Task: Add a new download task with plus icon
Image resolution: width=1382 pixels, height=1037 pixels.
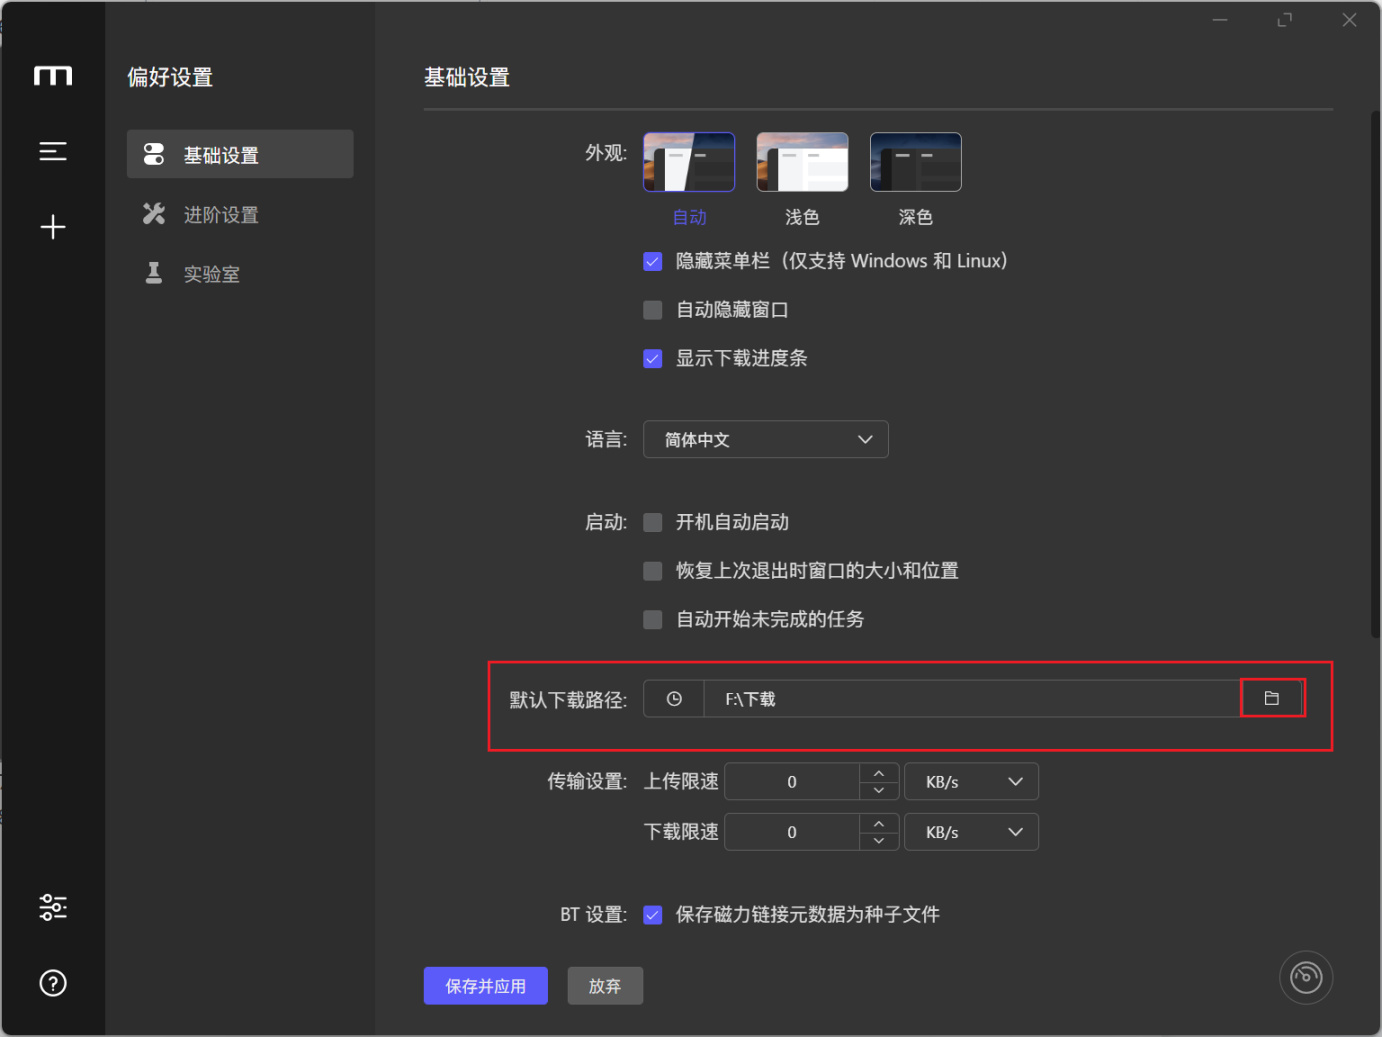Action: point(53,227)
